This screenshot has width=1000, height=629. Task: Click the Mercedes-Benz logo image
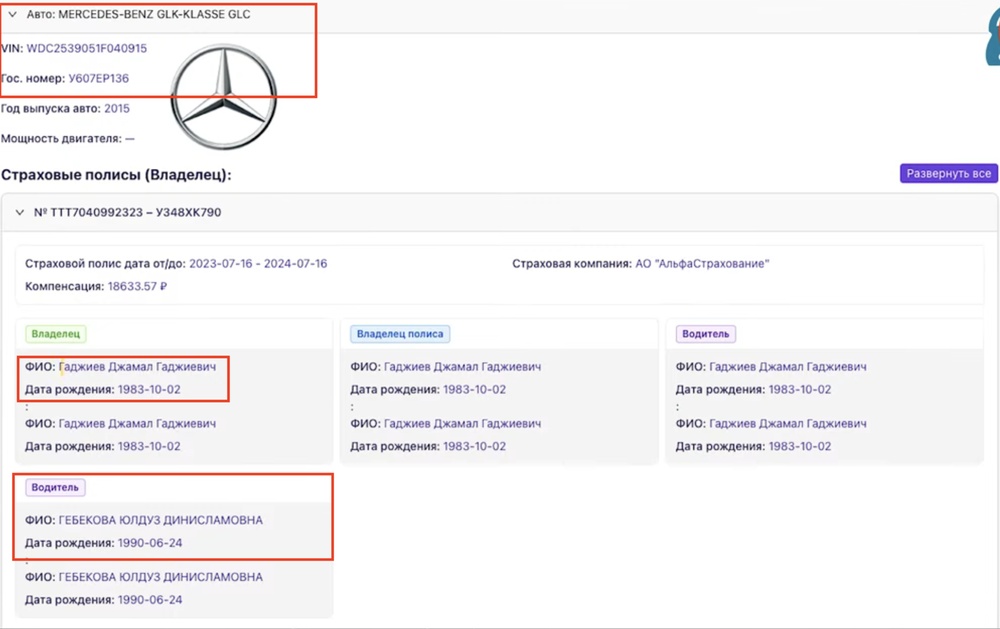(x=223, y=97)
